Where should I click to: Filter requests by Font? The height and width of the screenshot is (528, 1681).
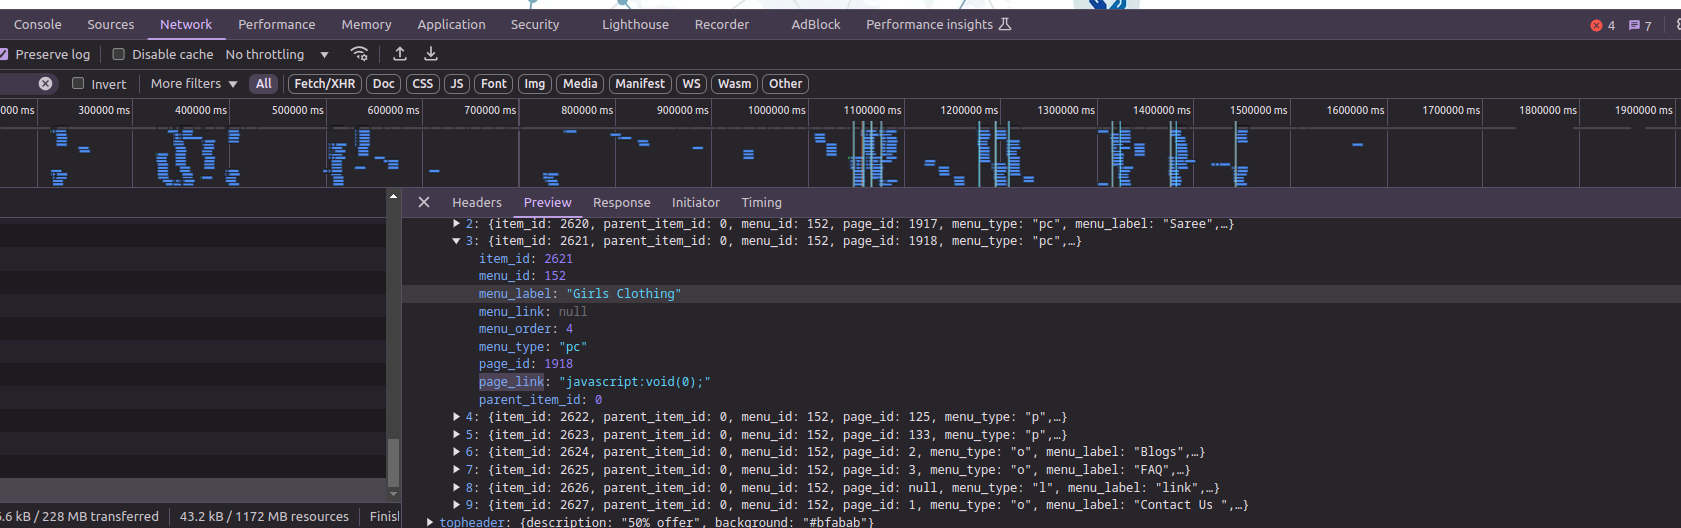[494, 84]
